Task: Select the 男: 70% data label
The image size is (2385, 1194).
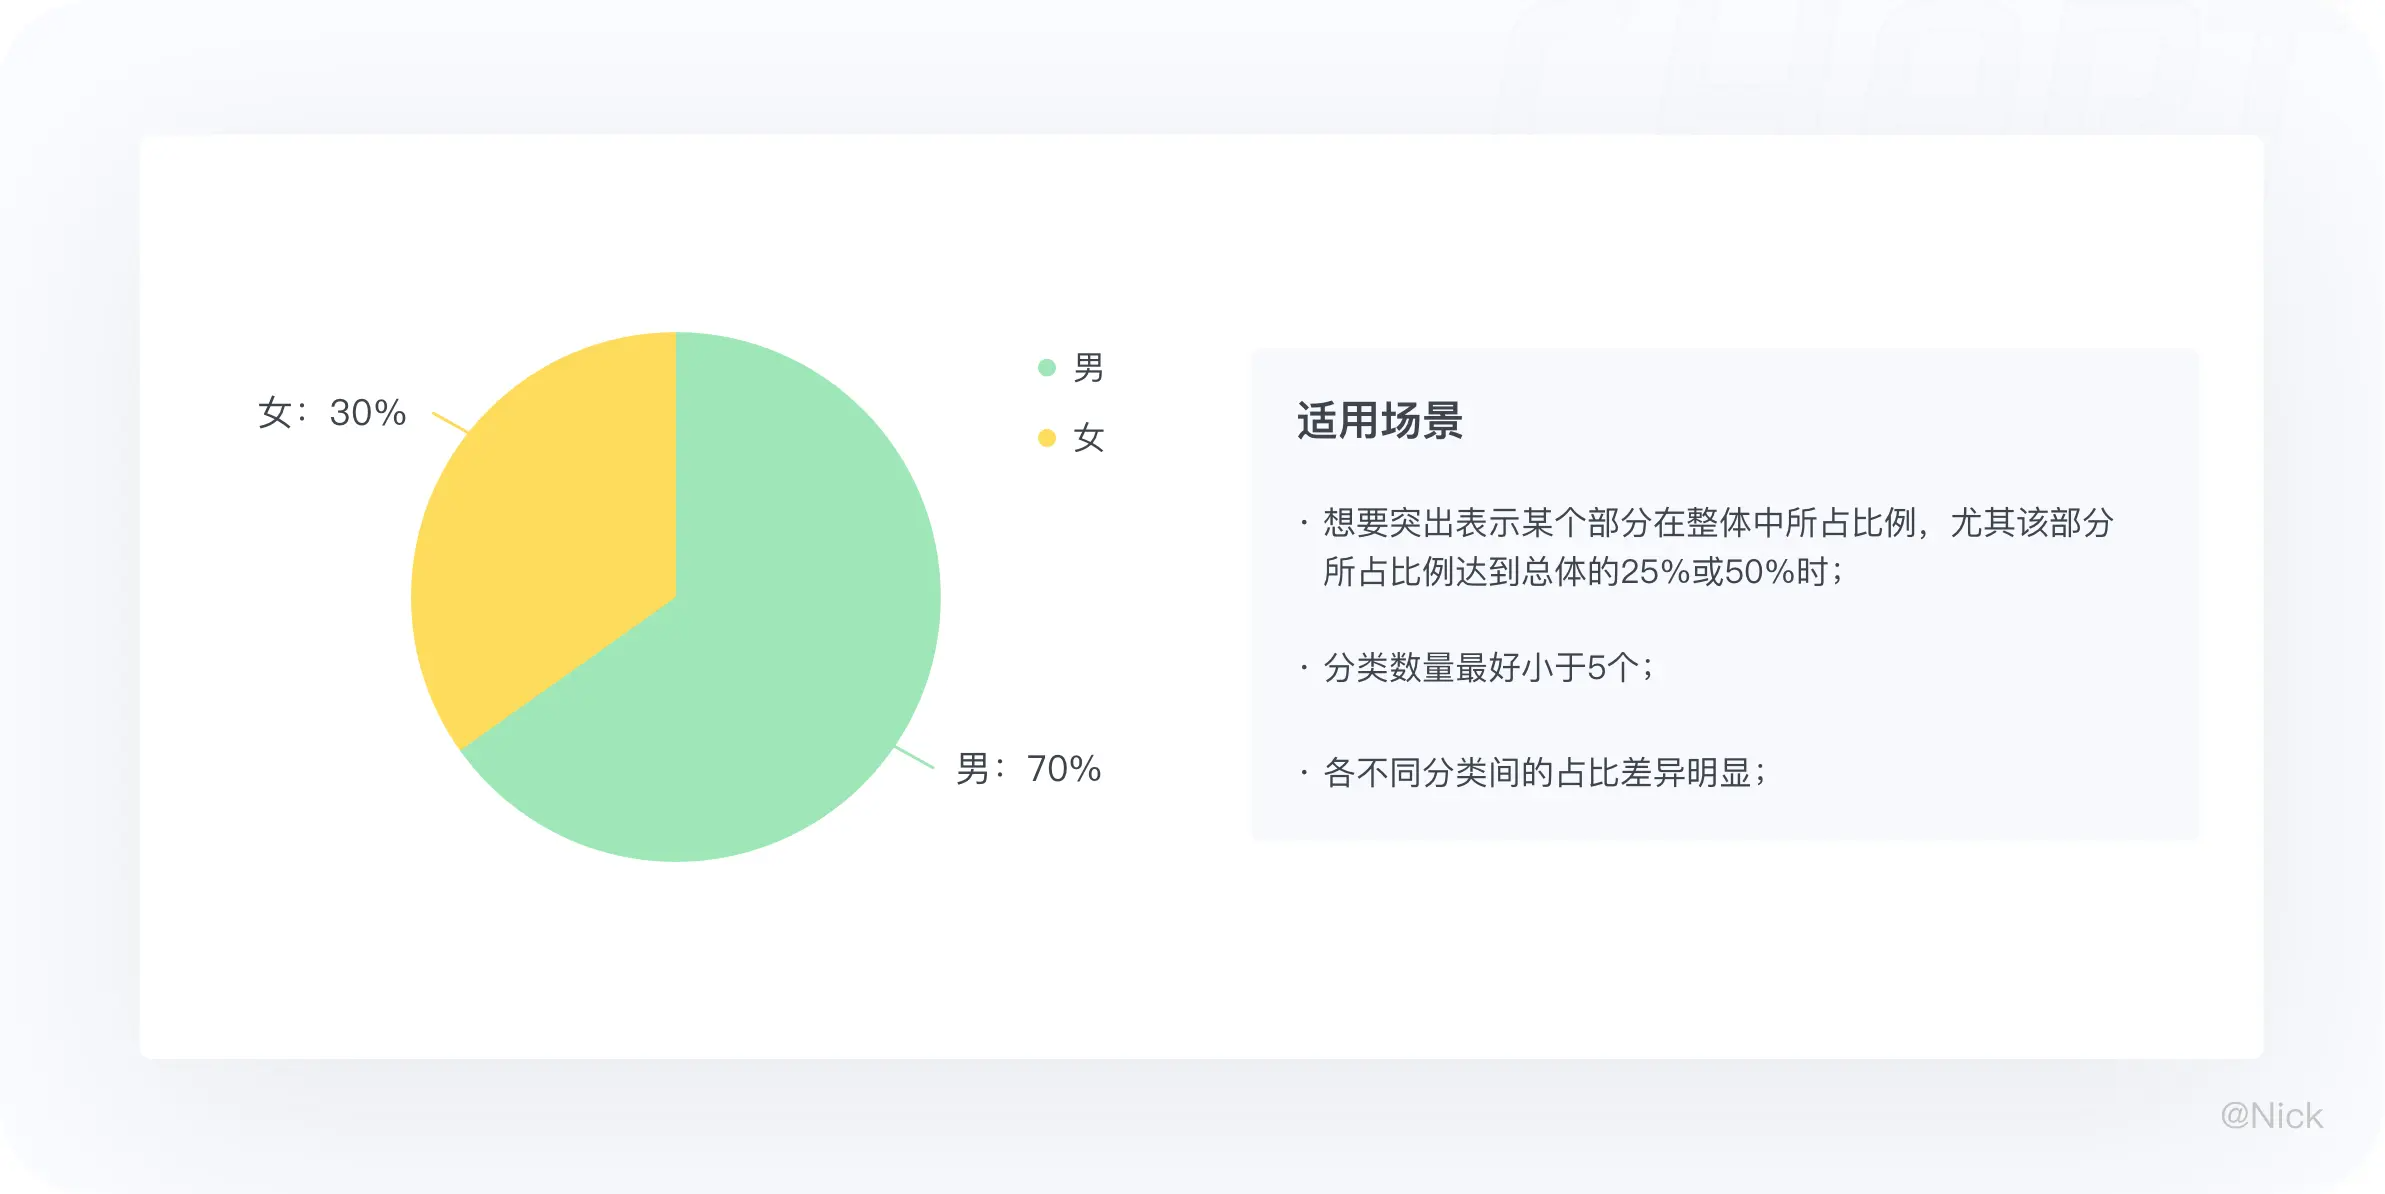Action: click(x=1028, y=769)
